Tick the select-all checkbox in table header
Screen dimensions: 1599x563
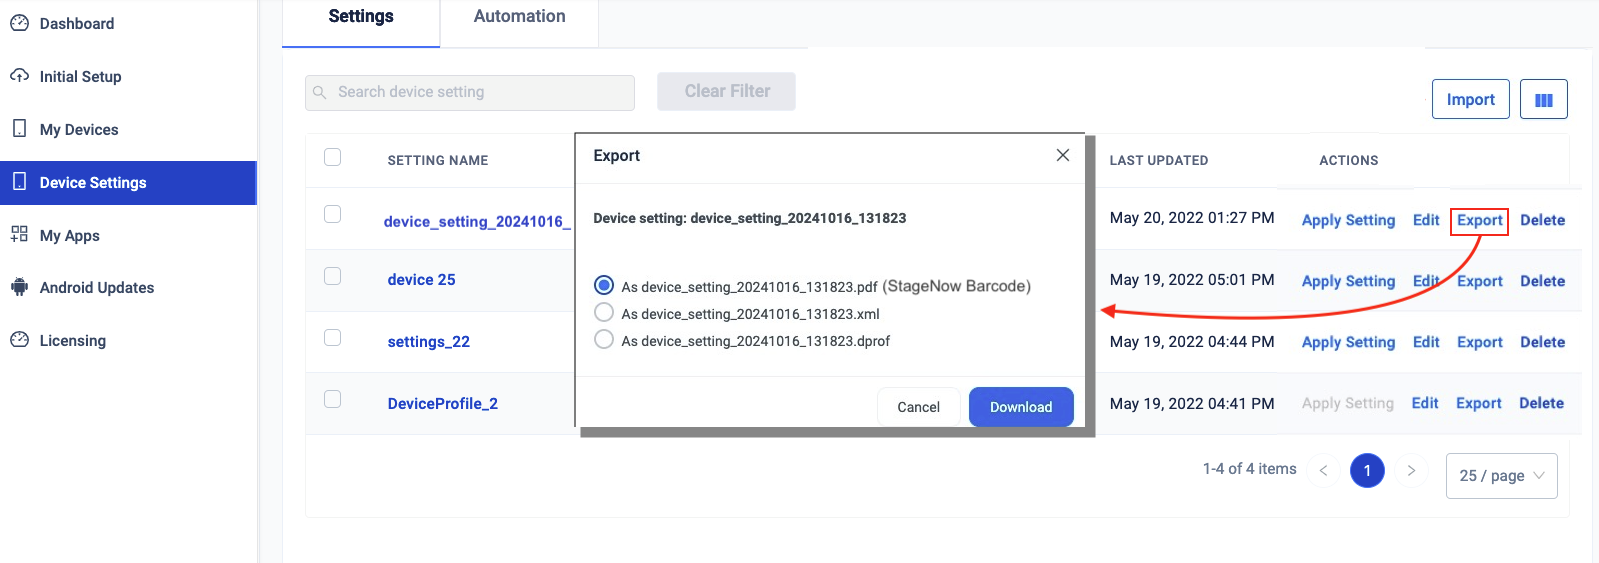[x=333, y=157]
